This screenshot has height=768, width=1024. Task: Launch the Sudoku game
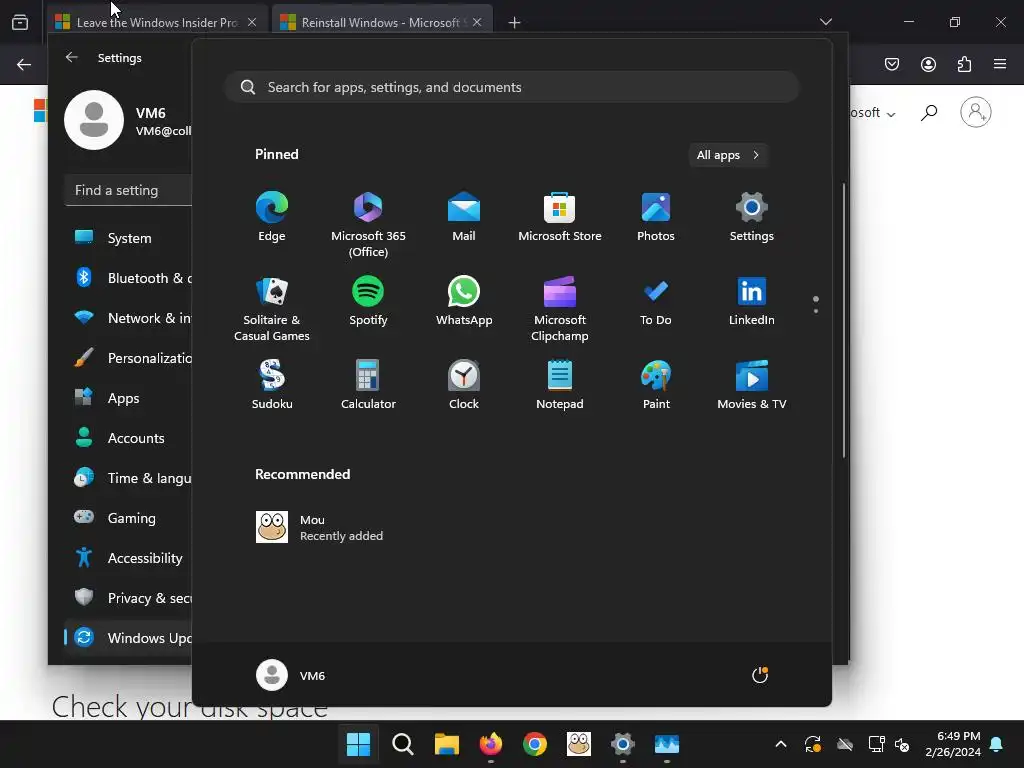click(x=272, y=385)
